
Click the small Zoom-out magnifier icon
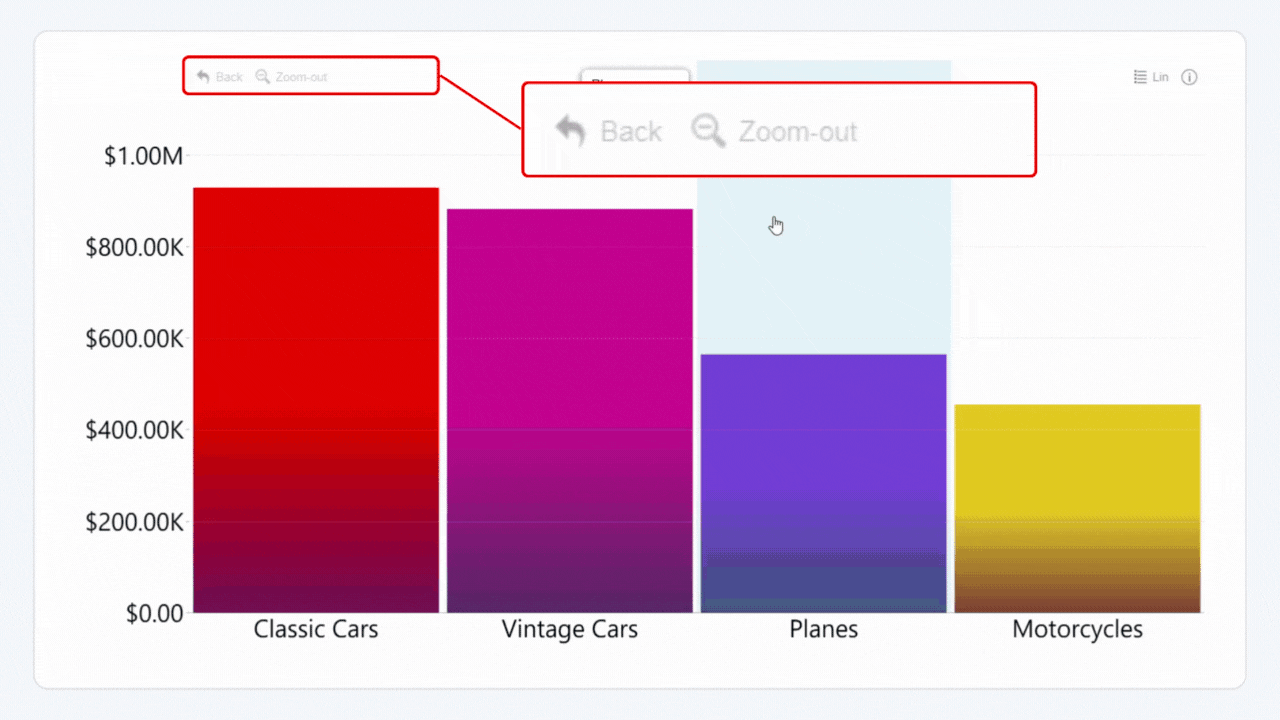click(263, 77)
